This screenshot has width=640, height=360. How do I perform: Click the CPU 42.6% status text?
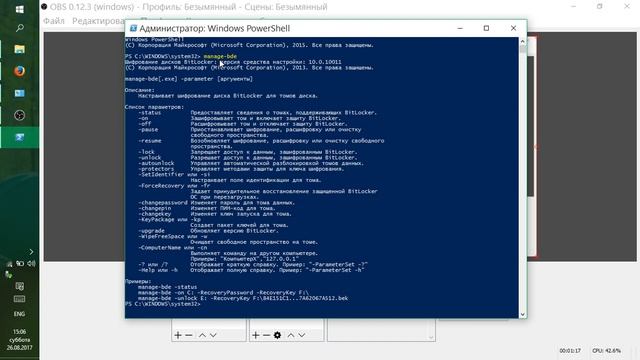pyautogui.click(x=607, y=351)
